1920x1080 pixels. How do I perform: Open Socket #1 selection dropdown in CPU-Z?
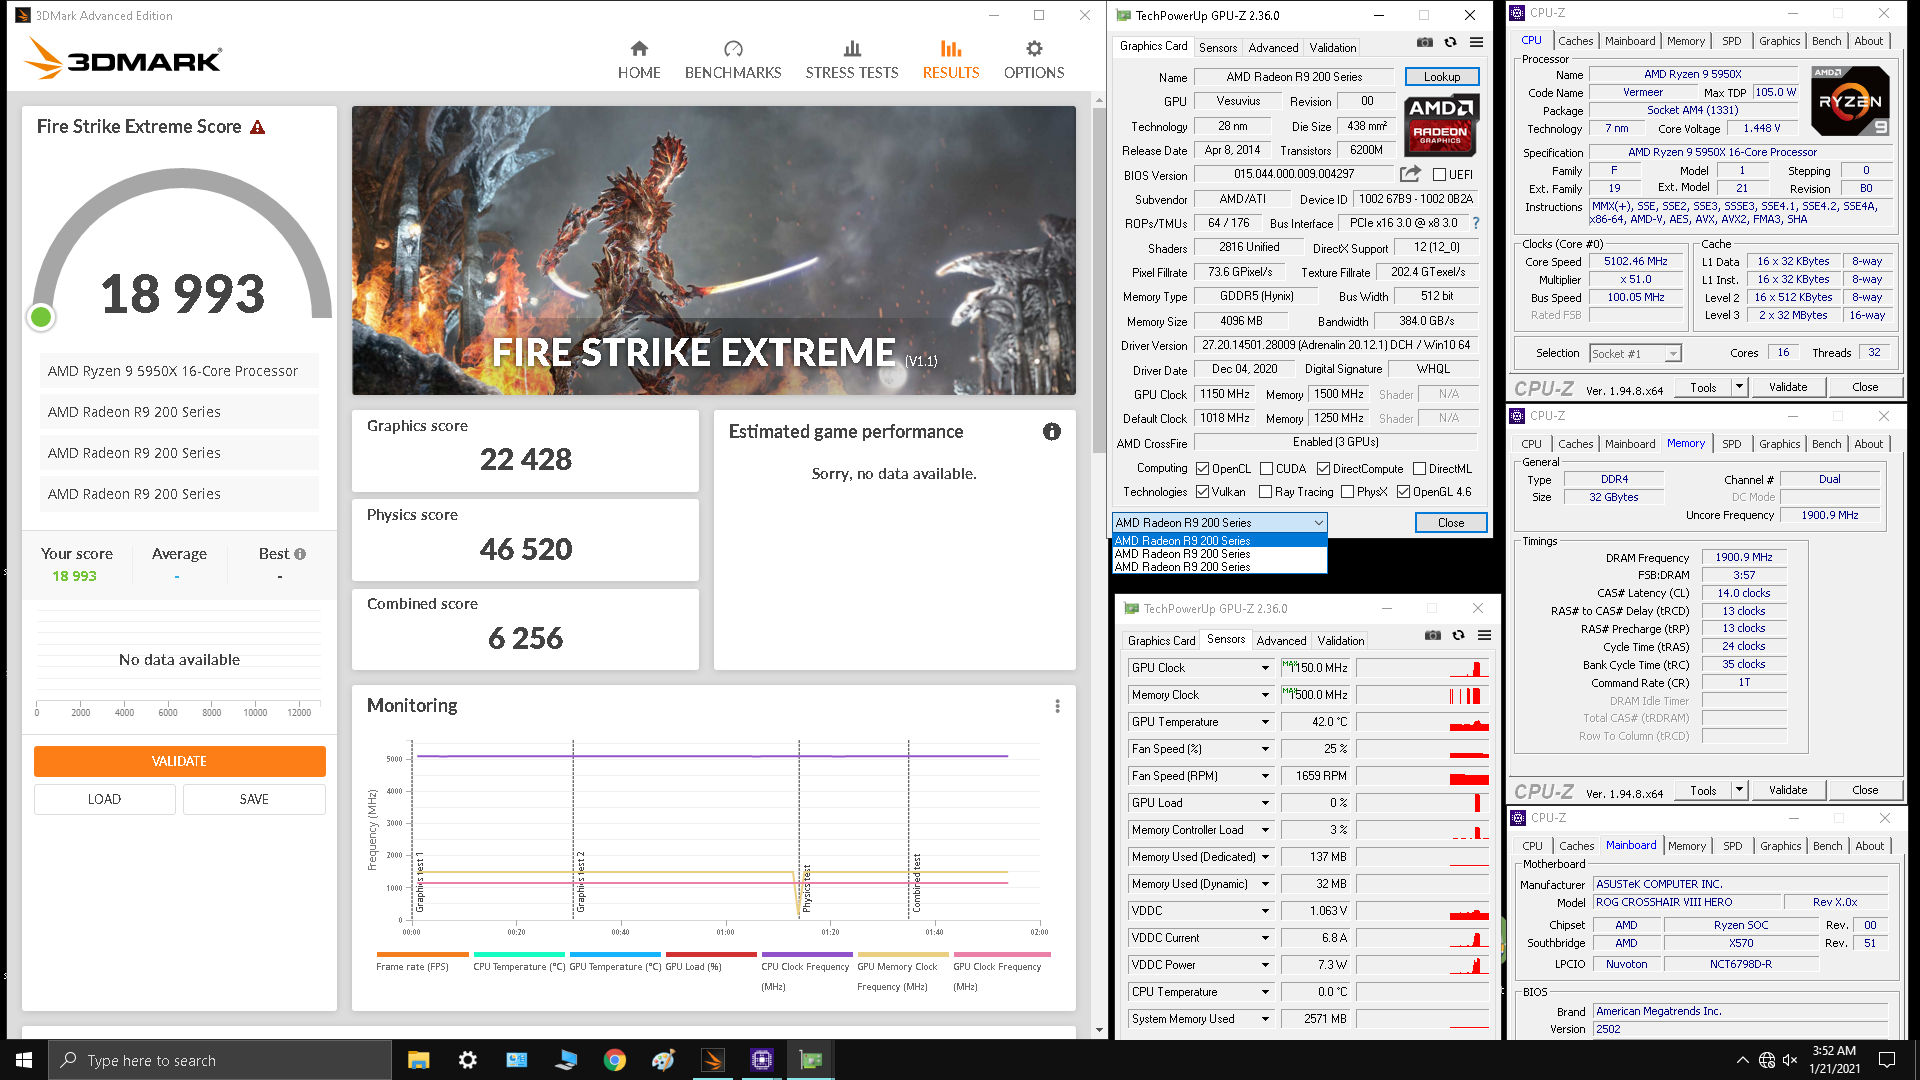pyautogui.click(x=1635, y=353)
